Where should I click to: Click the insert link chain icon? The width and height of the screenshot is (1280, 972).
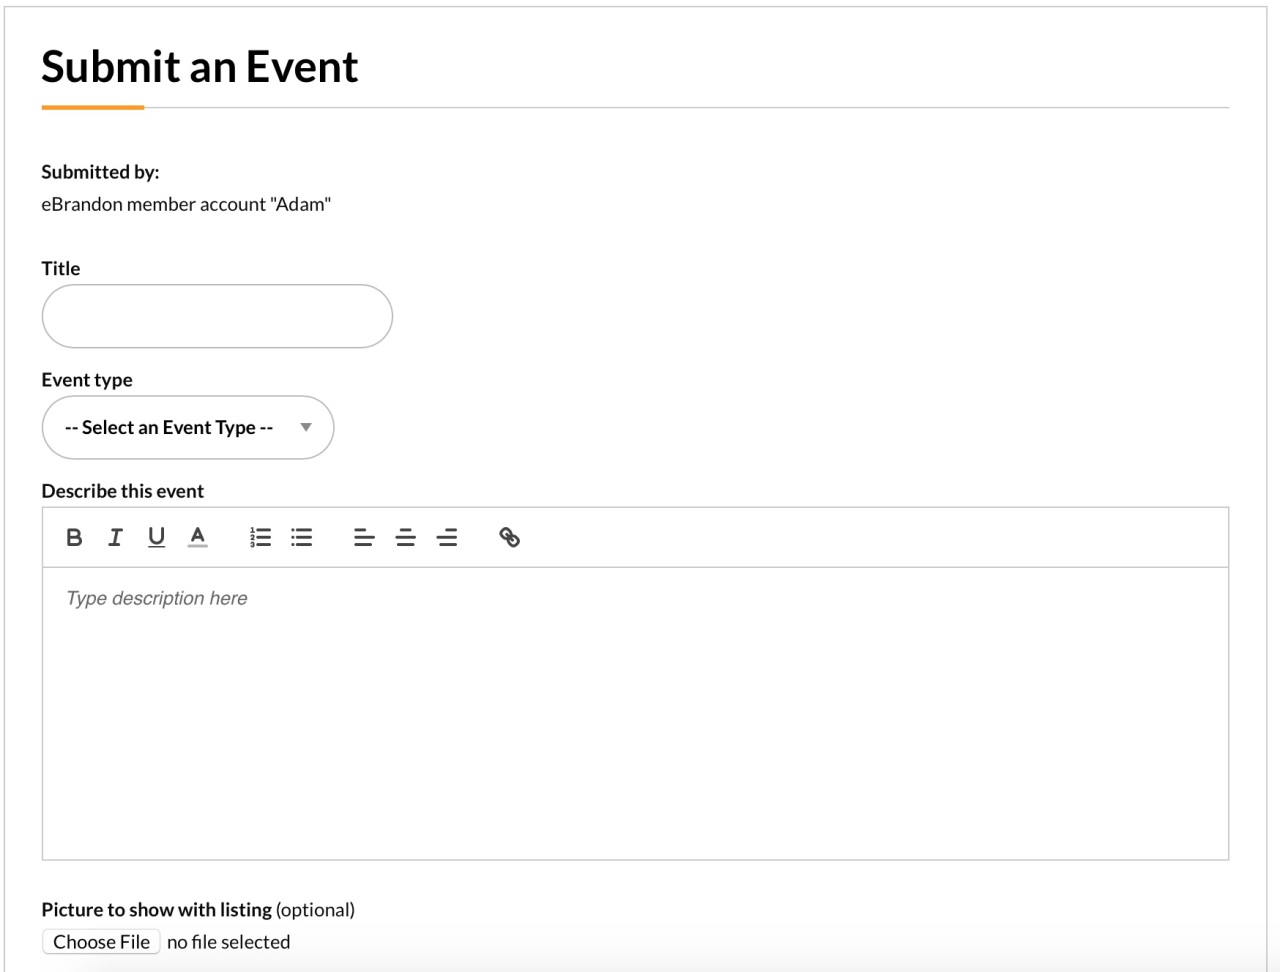509,538
